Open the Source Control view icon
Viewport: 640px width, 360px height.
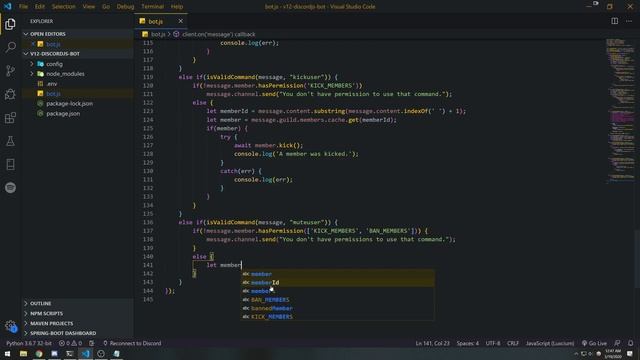click(x=10, y=71)
